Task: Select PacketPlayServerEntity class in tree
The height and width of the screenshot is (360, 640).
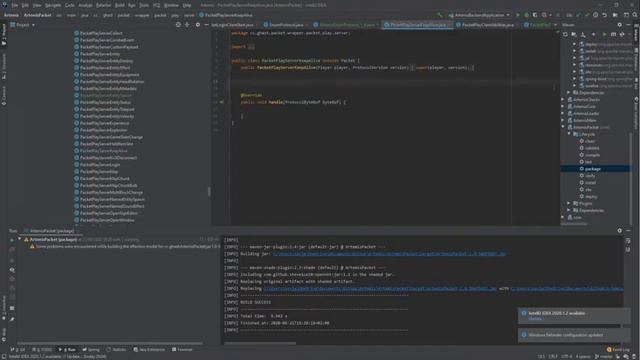Action: [x=97, y=54]
